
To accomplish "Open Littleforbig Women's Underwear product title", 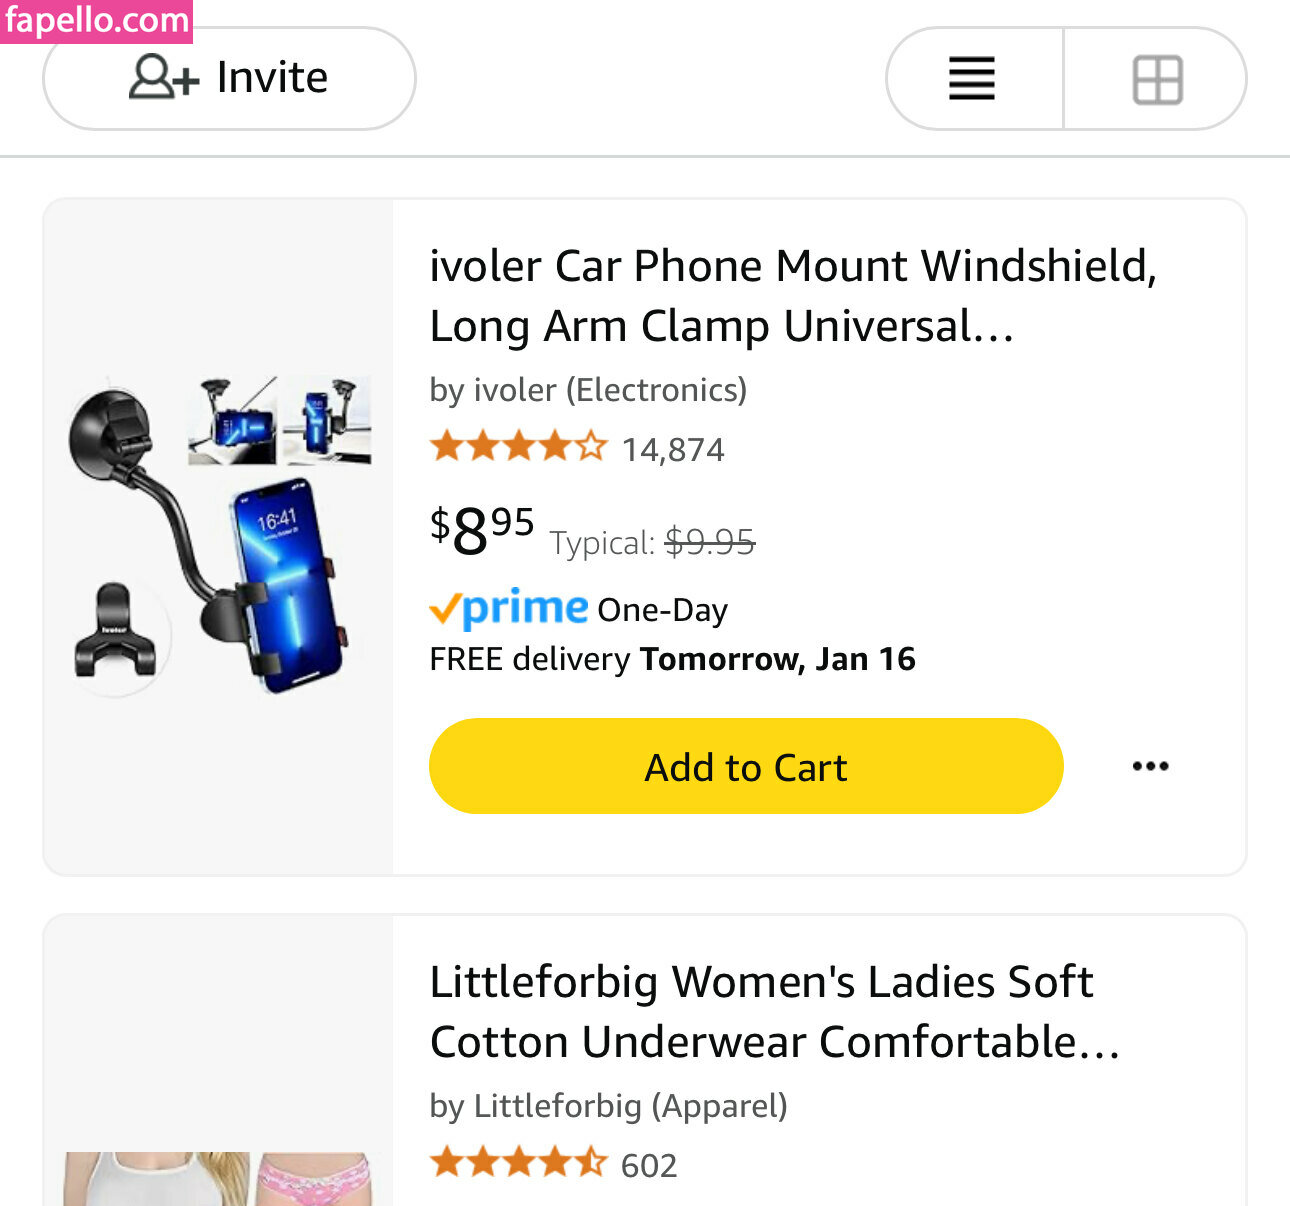I will click(774, 1012).
